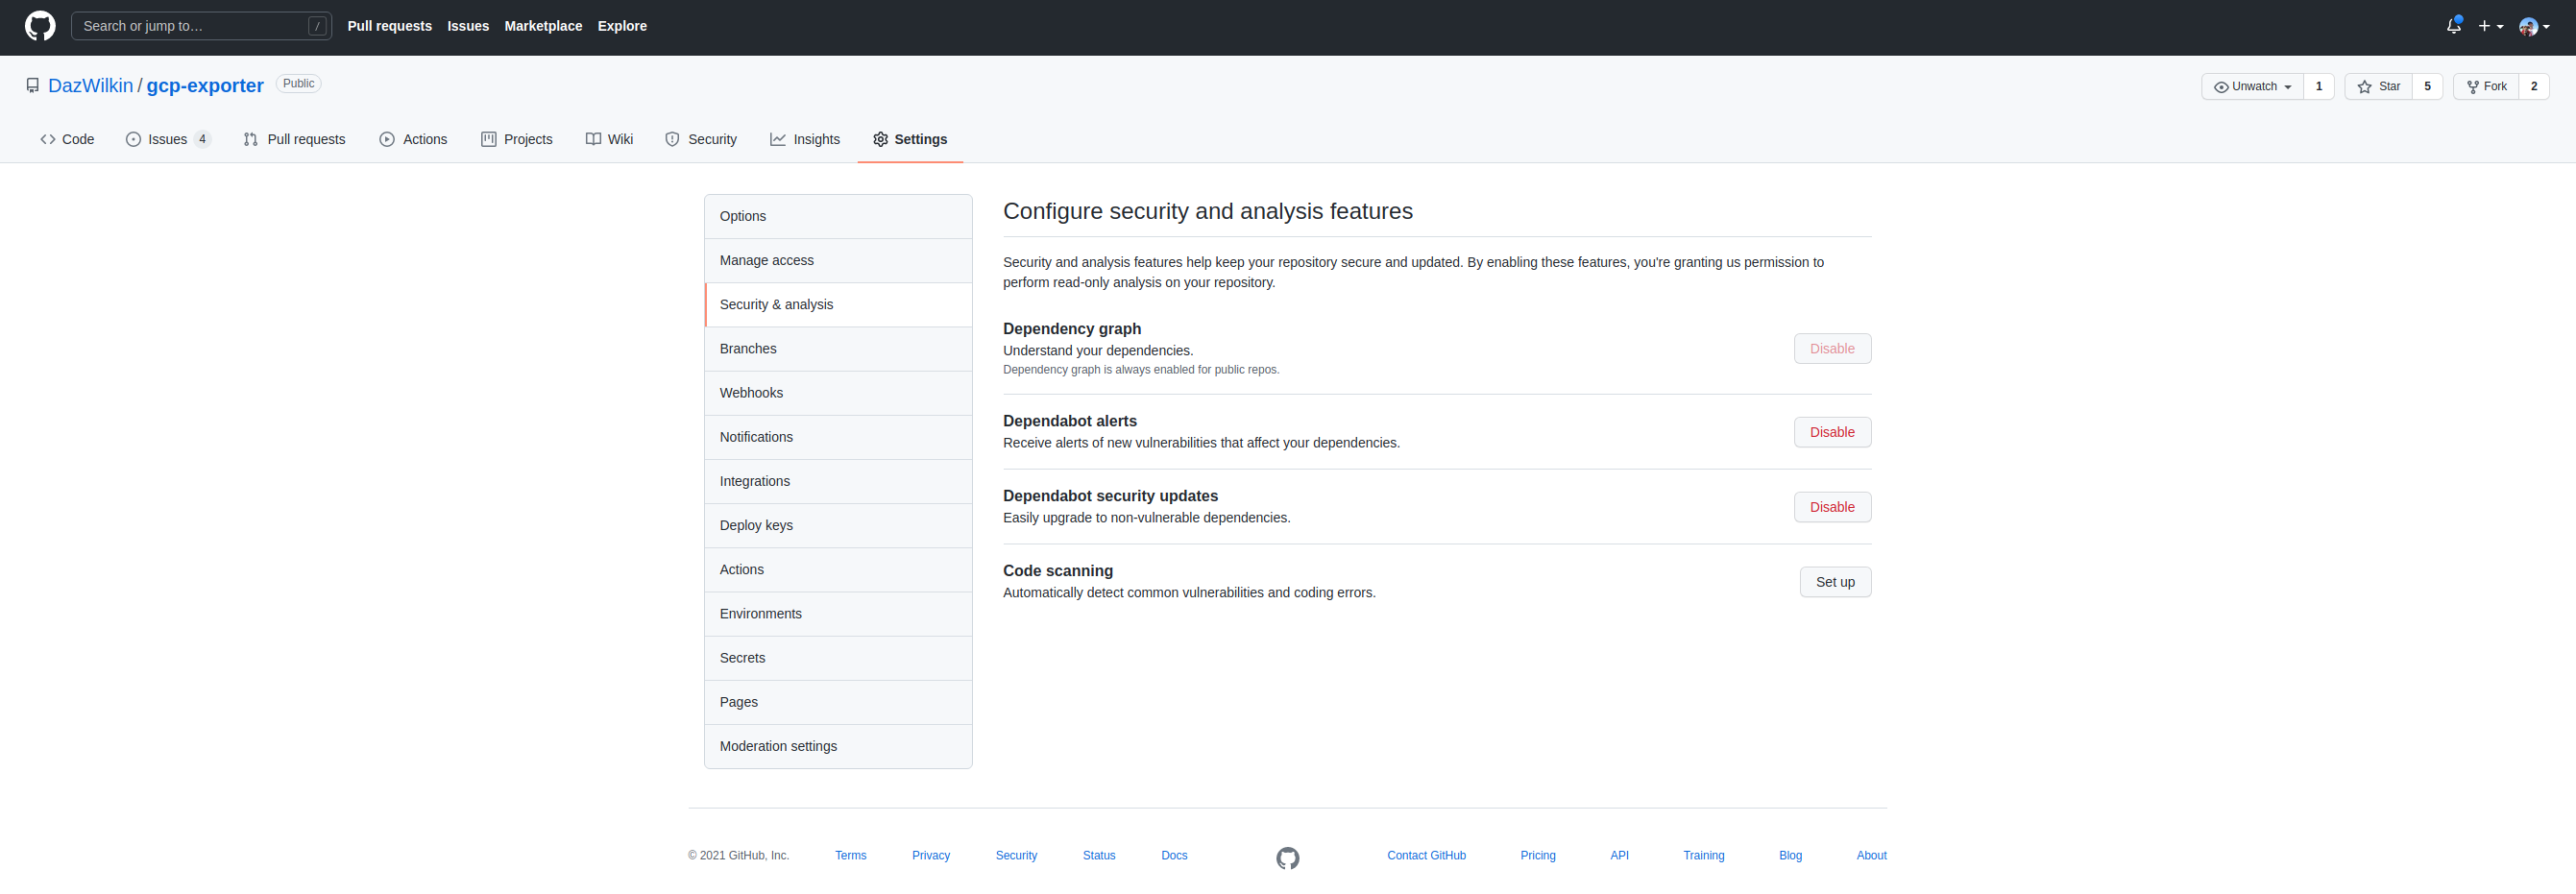Open Branches settings
Screen dimensions: 2576x894
[838, 348]
